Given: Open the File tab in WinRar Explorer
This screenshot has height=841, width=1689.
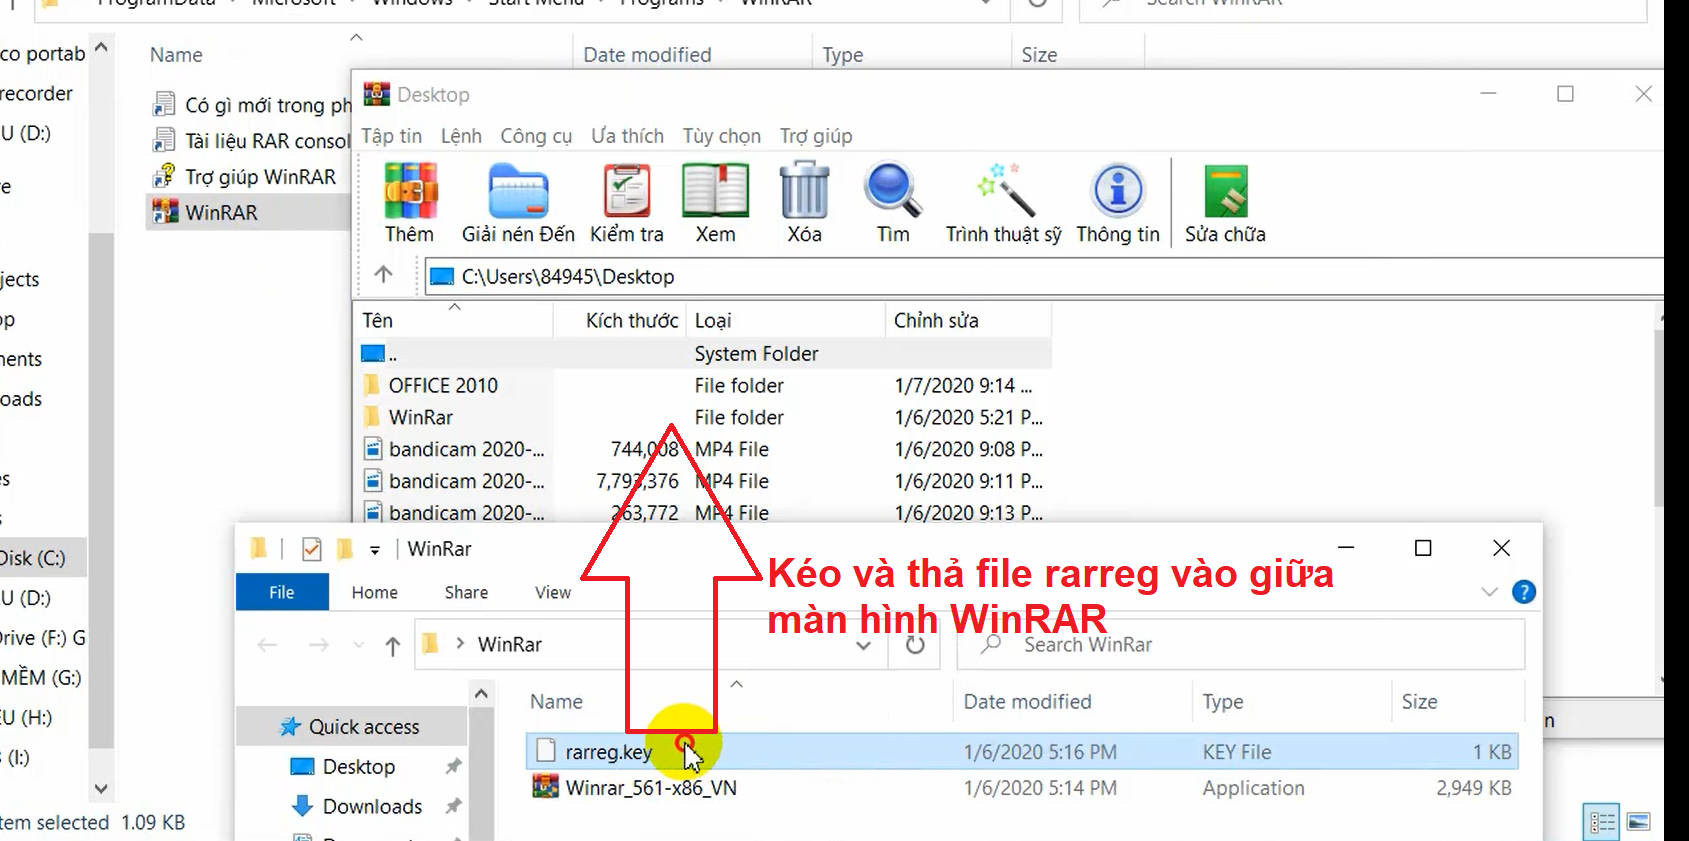Looking at the screenshot, I should coord(282,592).
